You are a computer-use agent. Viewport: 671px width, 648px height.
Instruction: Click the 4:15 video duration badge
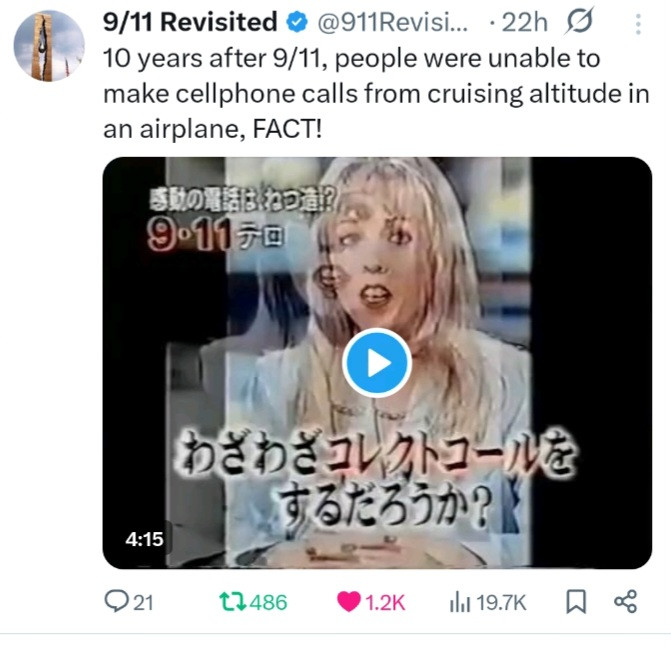coord(144,539)
